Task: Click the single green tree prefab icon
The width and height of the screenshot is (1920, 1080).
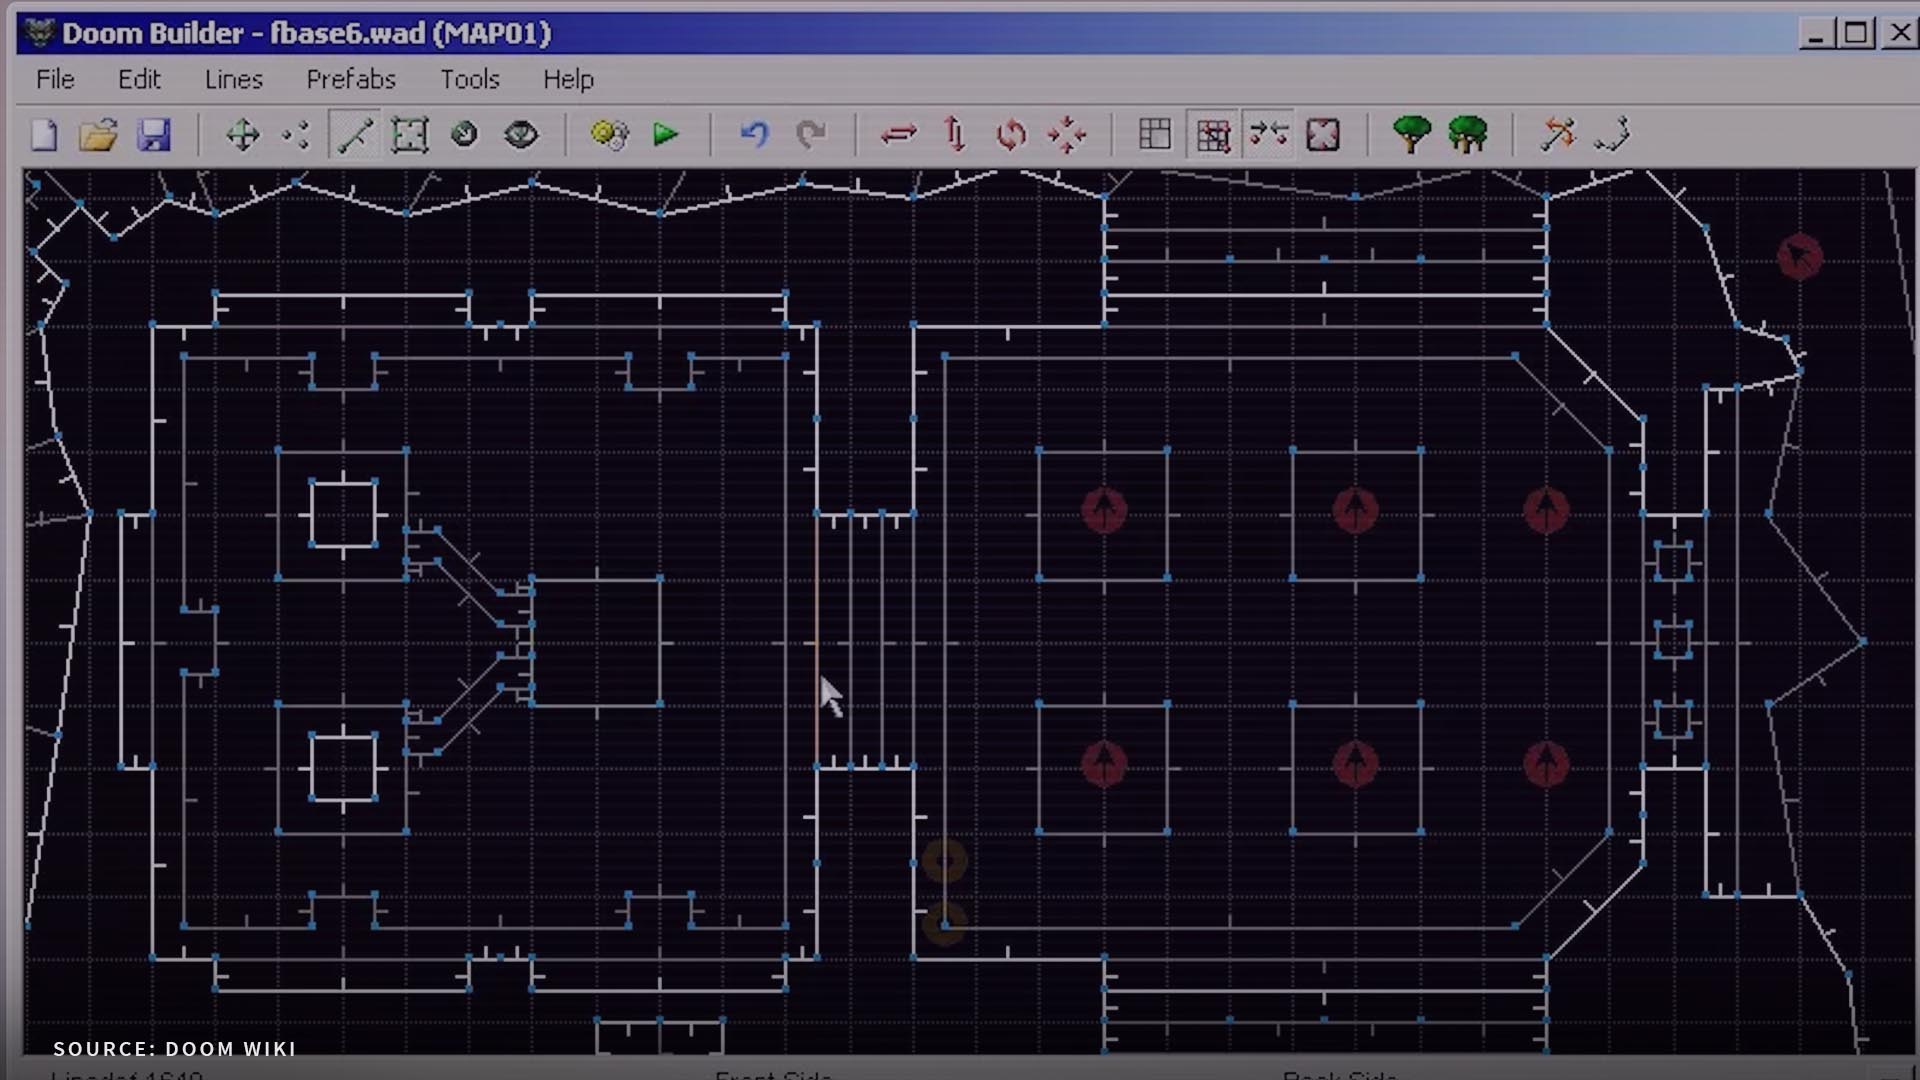Action: pyautogui.click(x=1412, y=135)
